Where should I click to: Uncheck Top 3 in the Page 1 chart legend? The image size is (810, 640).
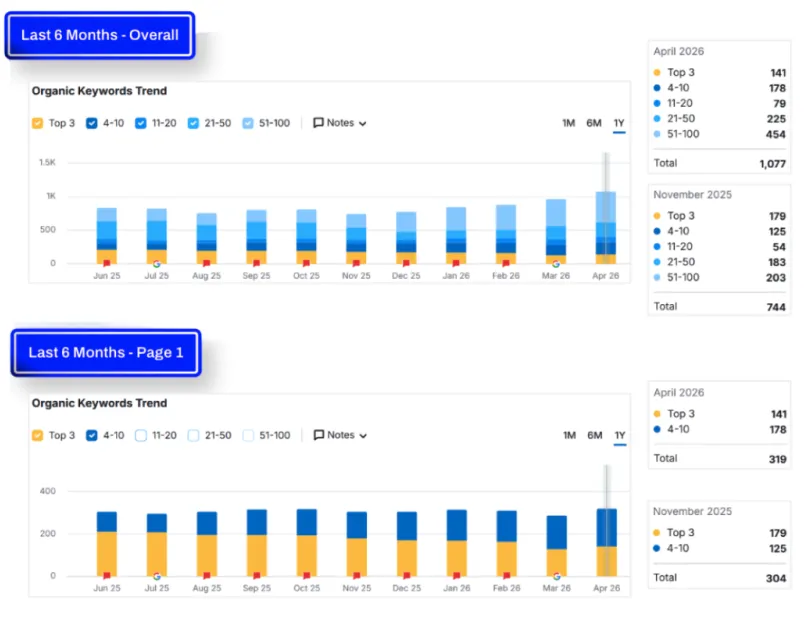coord(37,435)
